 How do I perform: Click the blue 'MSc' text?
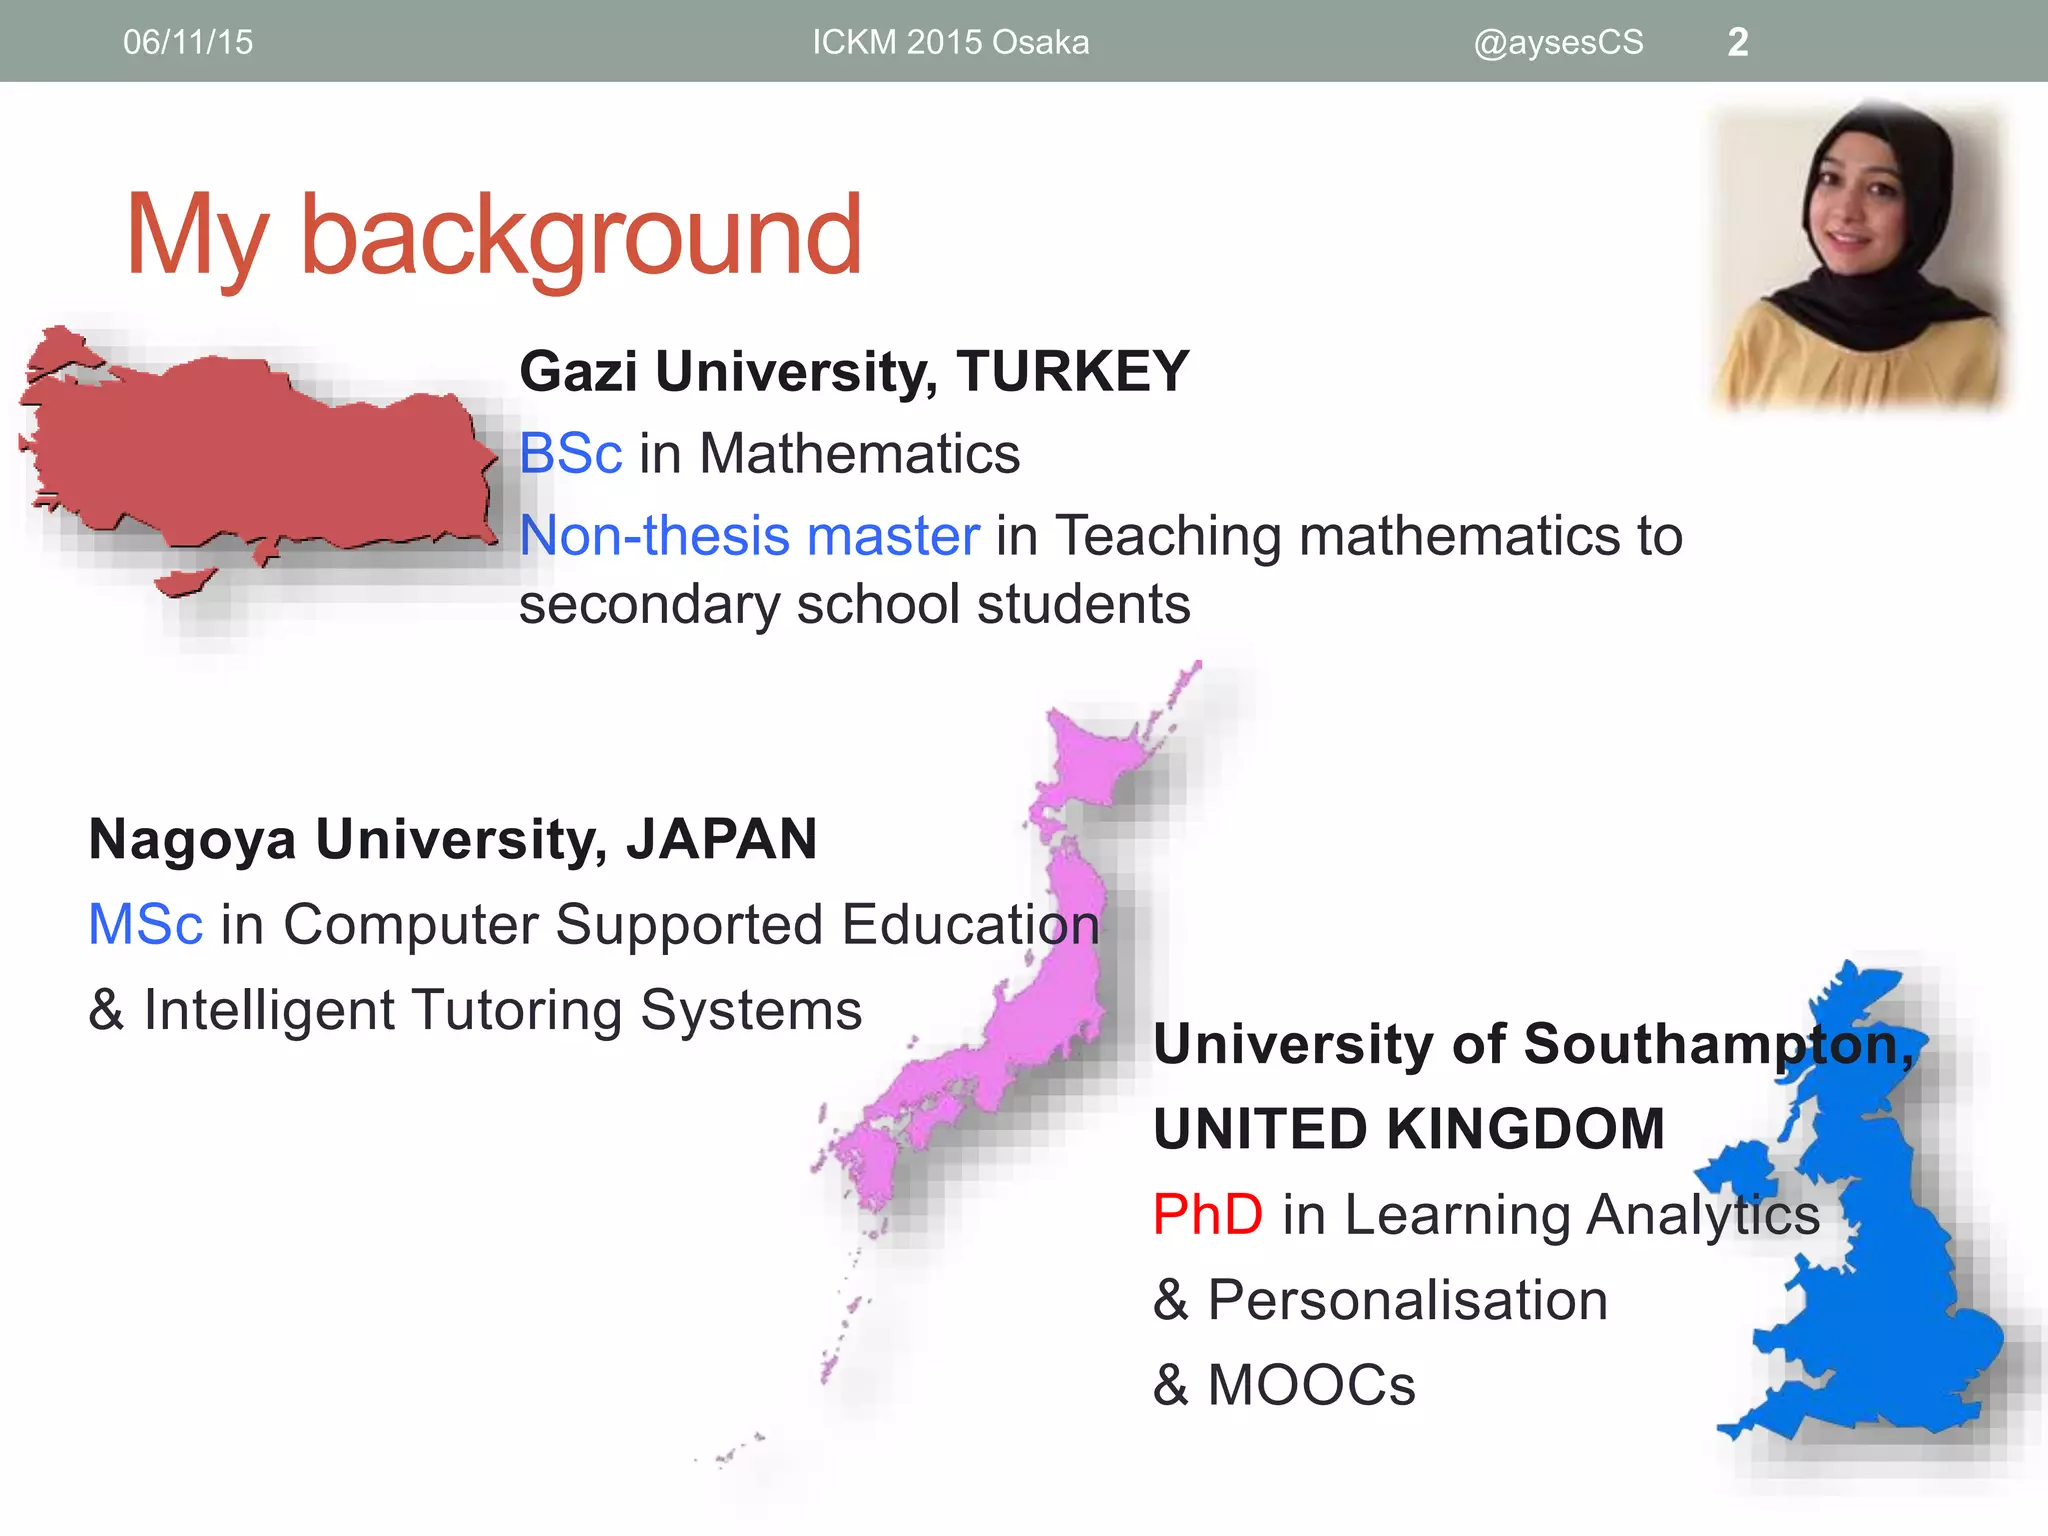coord(146,923)
